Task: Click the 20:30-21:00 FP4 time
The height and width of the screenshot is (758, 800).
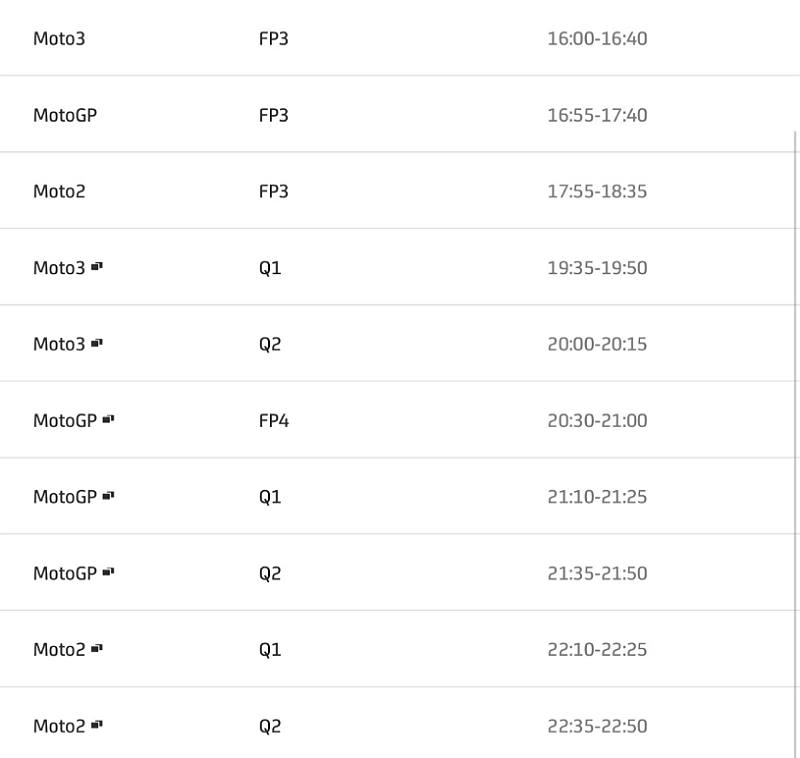Action: (597, 420)
